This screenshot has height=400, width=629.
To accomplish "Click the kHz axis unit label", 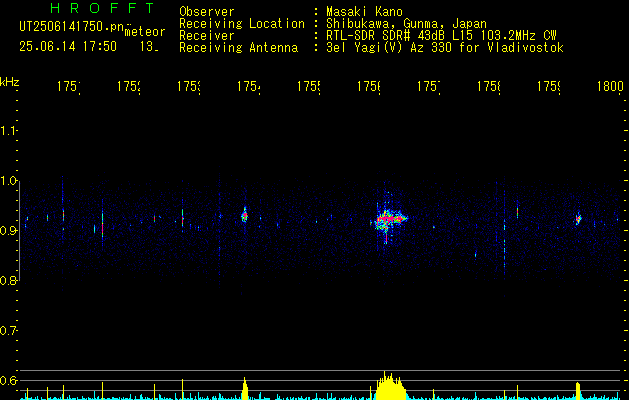I will (x=9, y=82).
